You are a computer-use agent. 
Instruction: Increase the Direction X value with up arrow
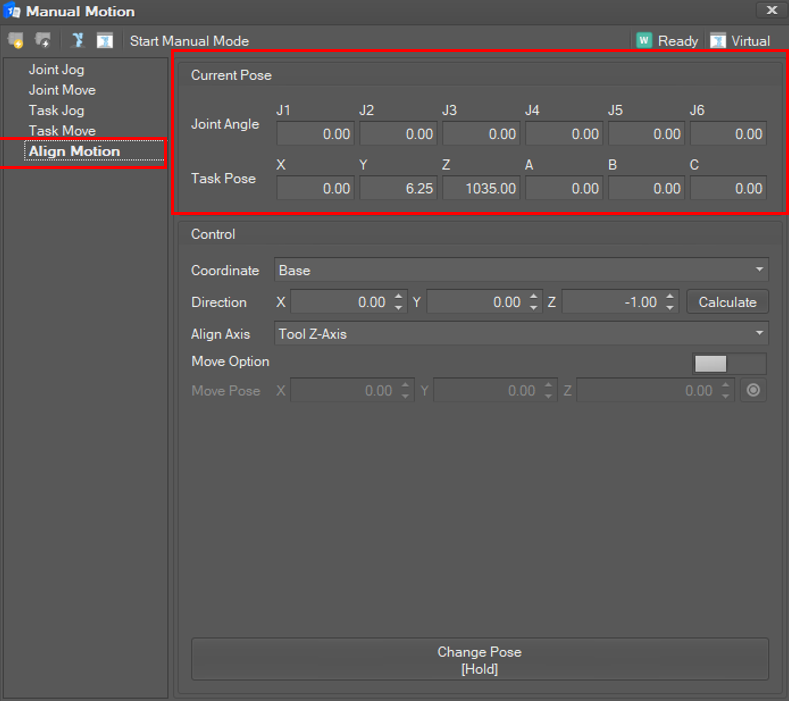[400, 297]
